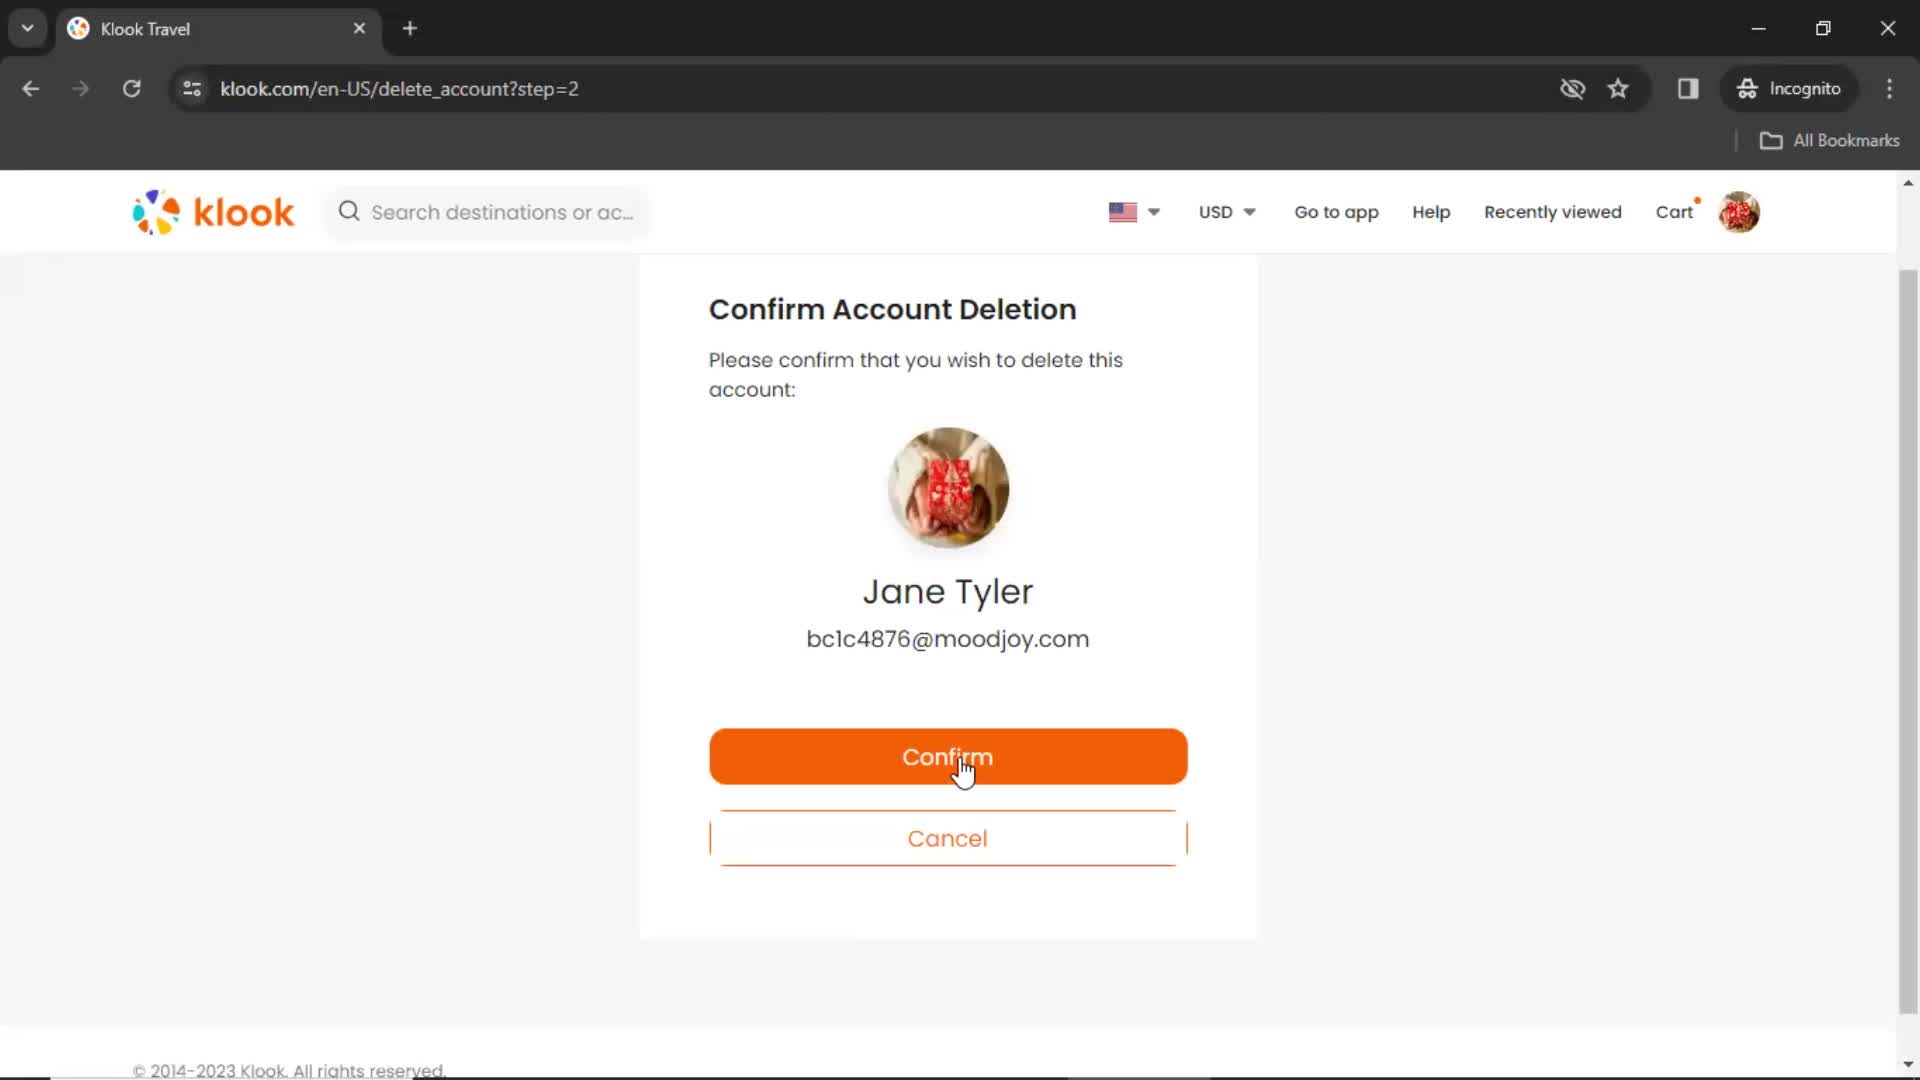Image resolution: width=1920 pixels, height=1080 pixels.
Task: Open the search bar field
Action: coord(501,212)
